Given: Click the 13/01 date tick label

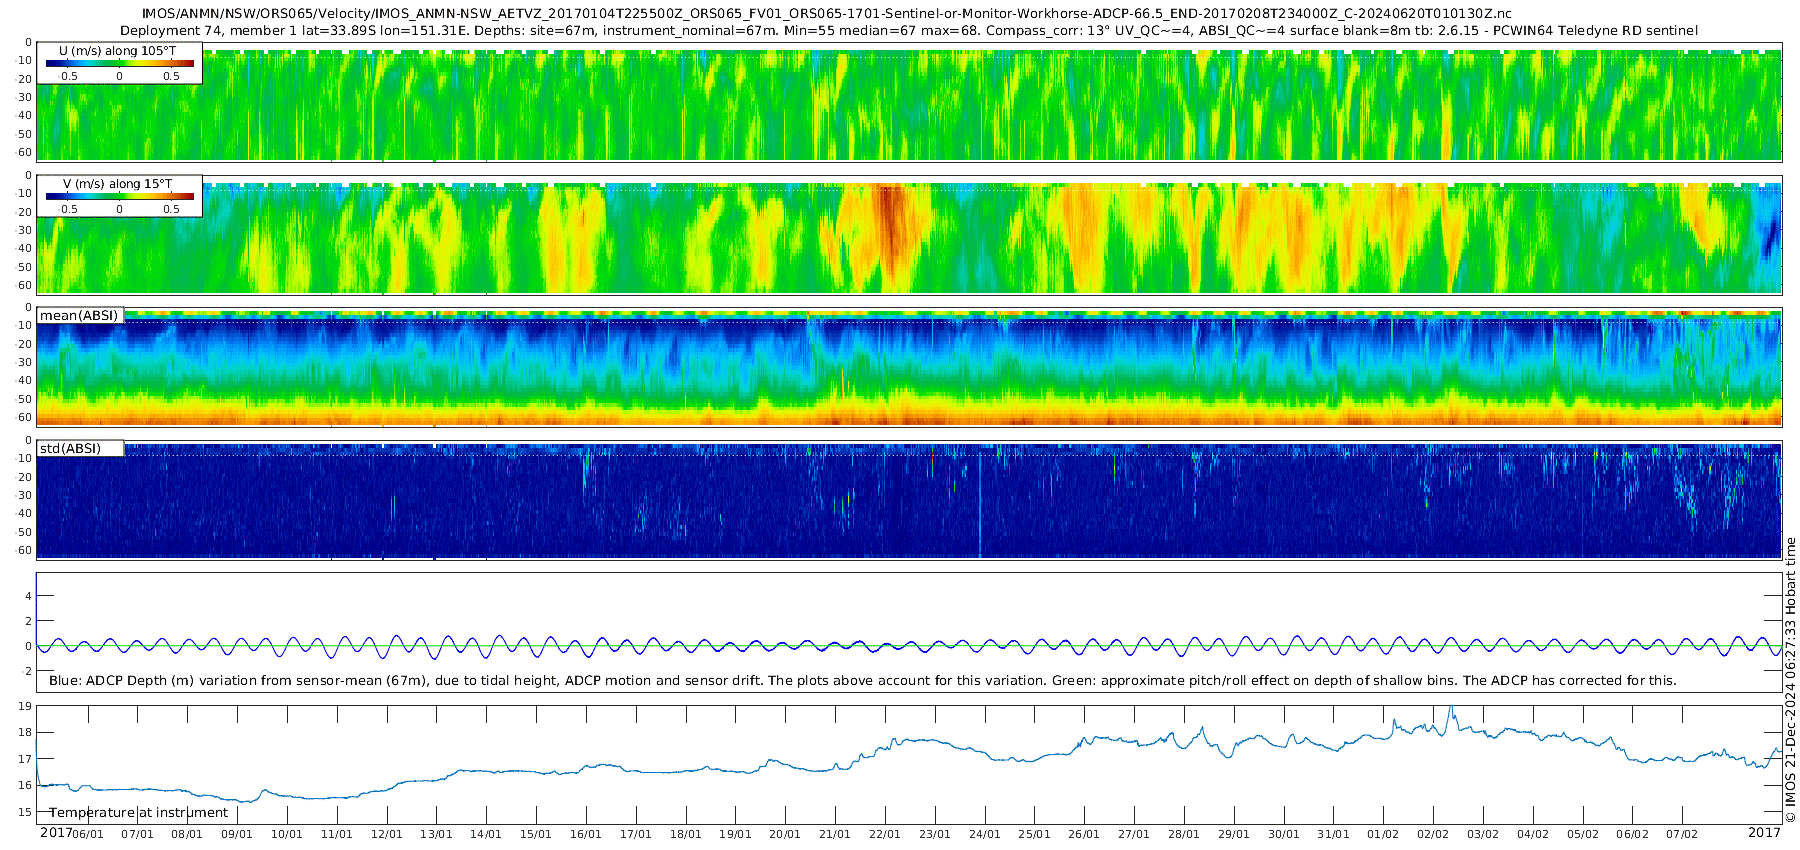Looking at the screenshot, I should click(x=436, y=835).
